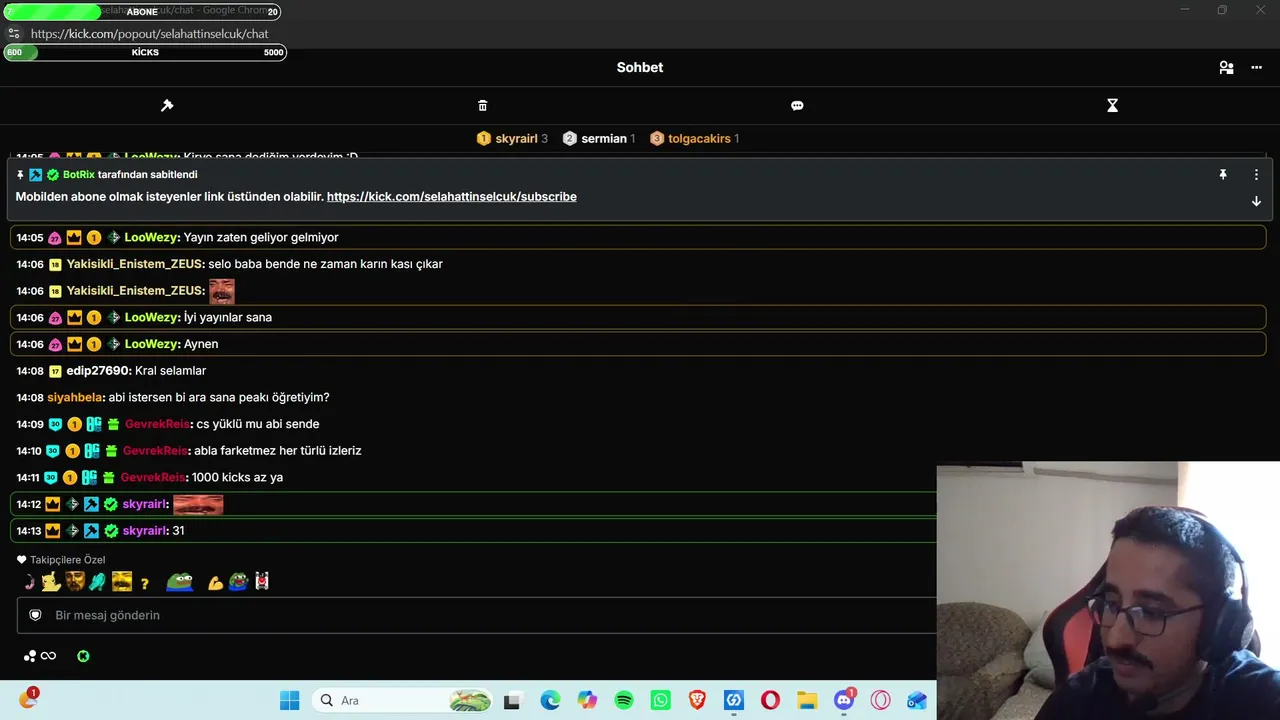This screenshot has width=1280, height=720.
Task: Click emote image in skyrairl's 14:12 message
Action: (198, 504)
